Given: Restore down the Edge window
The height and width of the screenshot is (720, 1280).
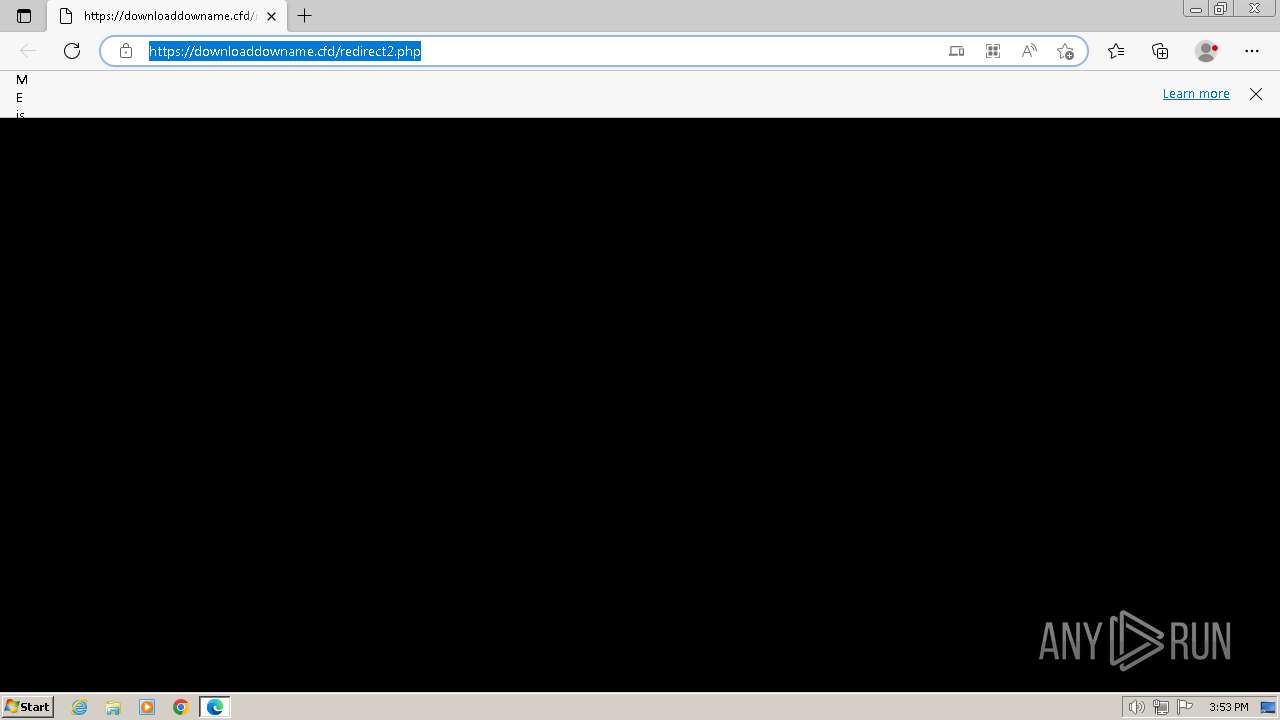Looking at the screenshot, I should tap(1221, 9).
